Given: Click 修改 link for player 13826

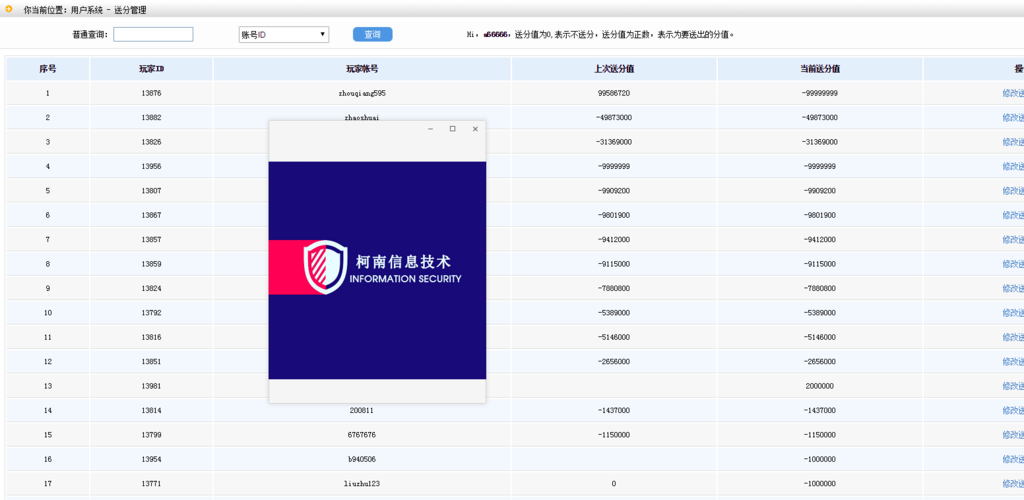Looking at the screenshot, I should (x=1013, y=142).
